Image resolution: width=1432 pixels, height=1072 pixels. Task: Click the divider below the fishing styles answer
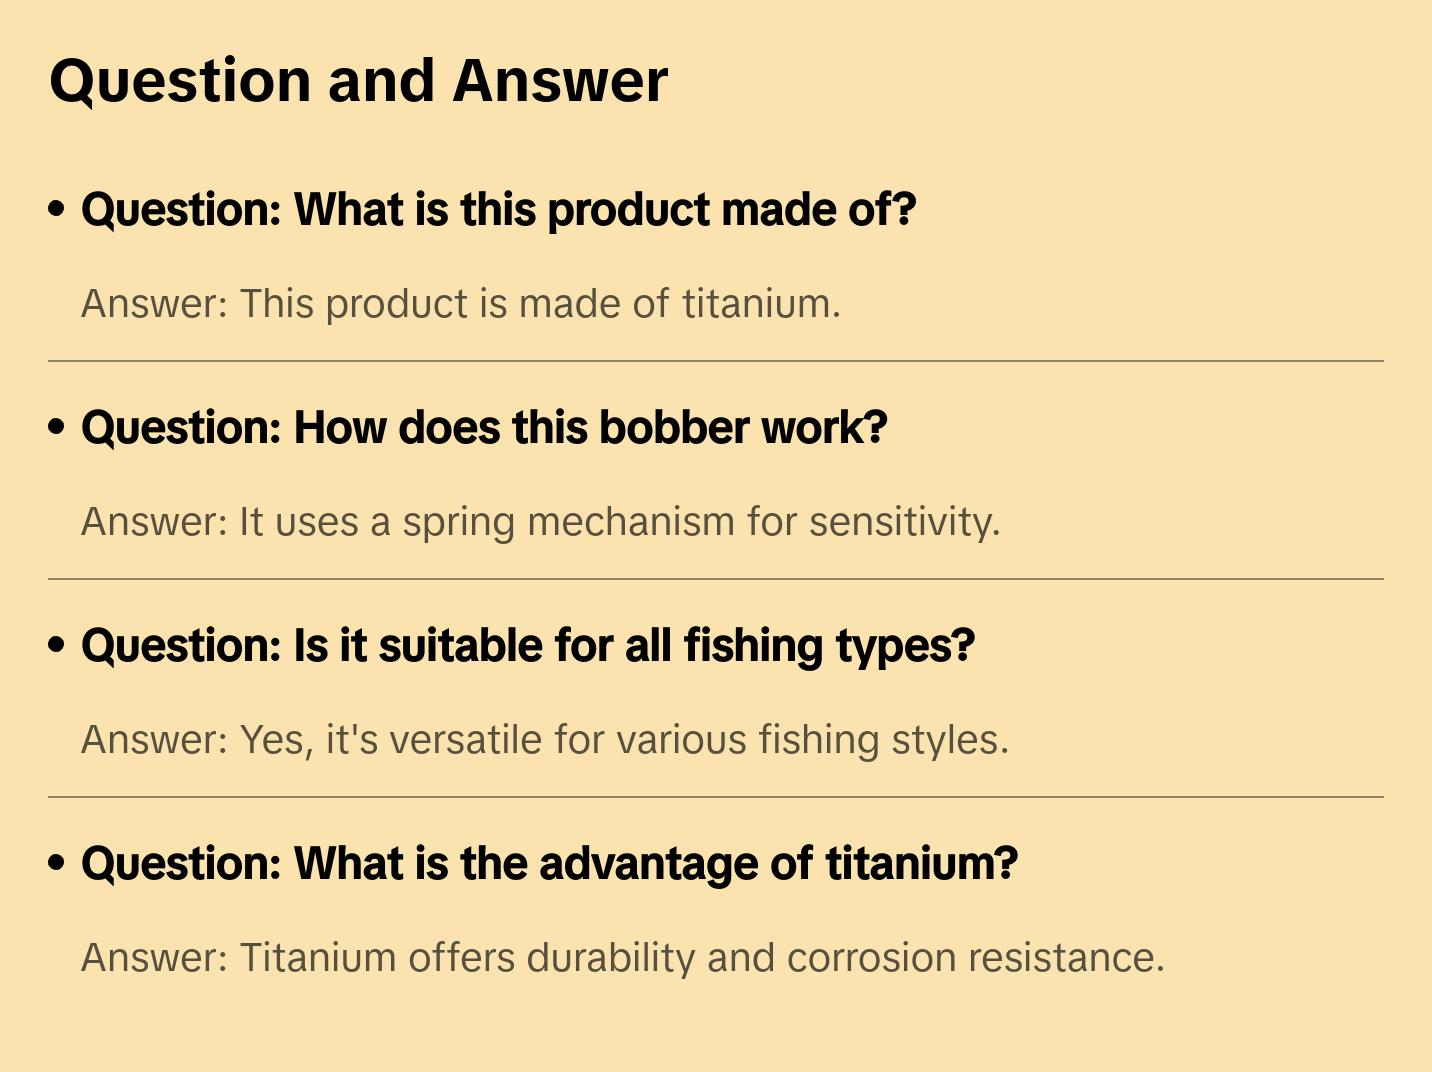pyautogui.click(x=716, y=797)
